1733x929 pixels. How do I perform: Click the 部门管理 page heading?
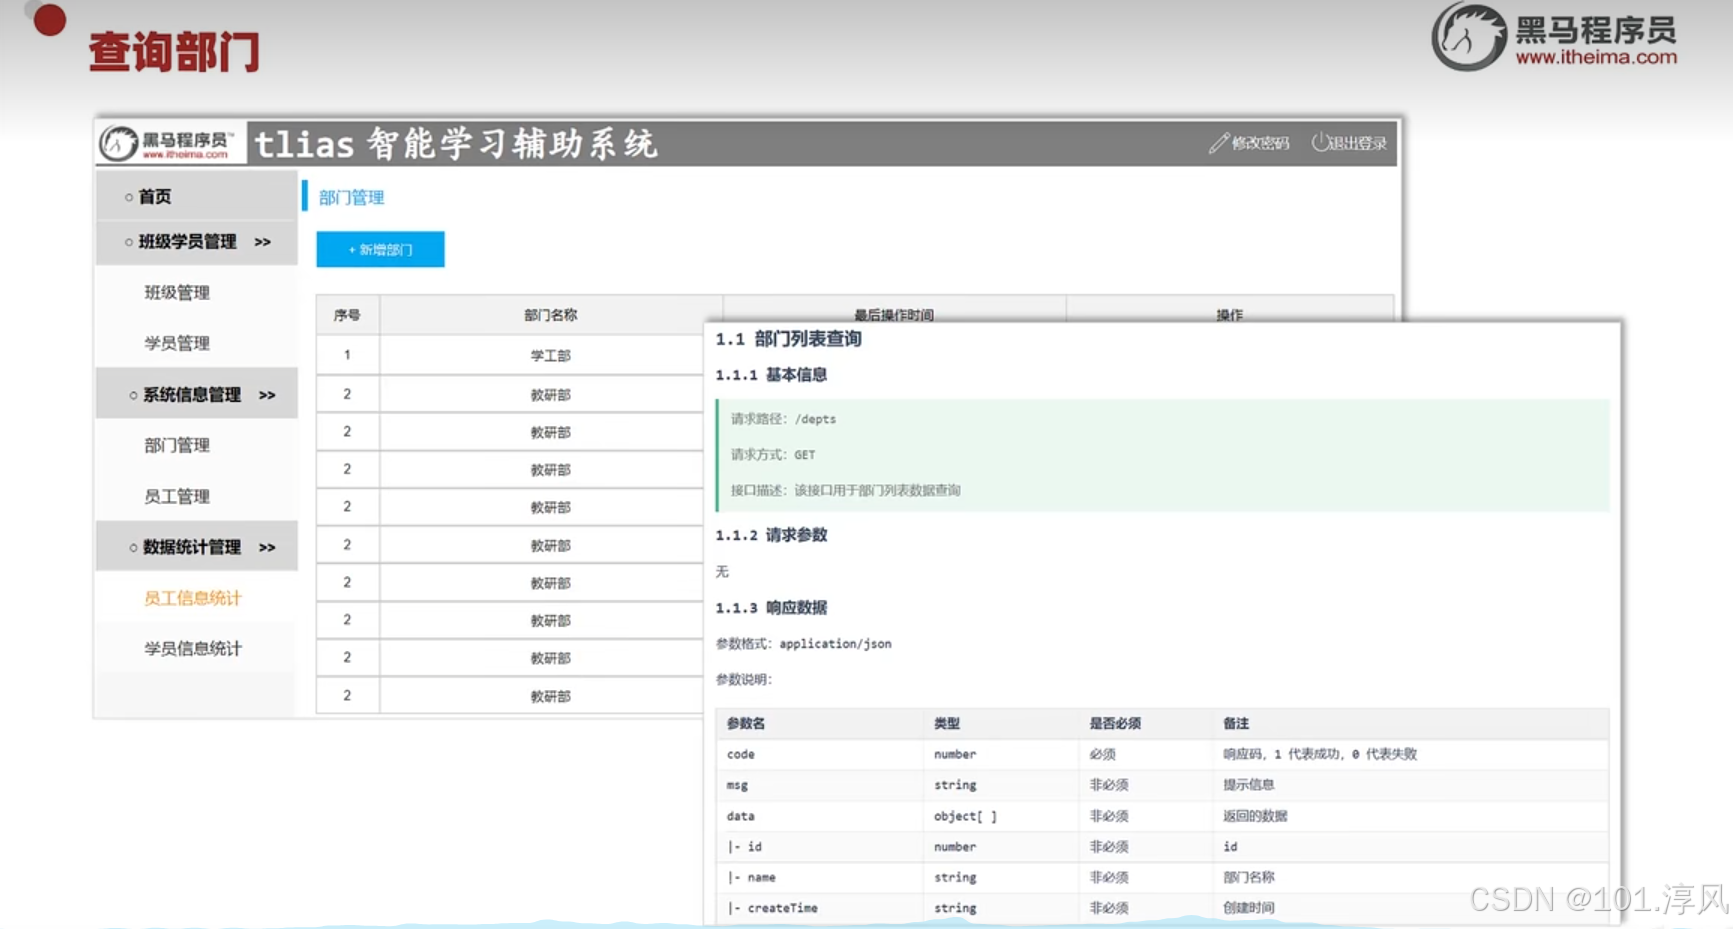click(x=351, y=198)
